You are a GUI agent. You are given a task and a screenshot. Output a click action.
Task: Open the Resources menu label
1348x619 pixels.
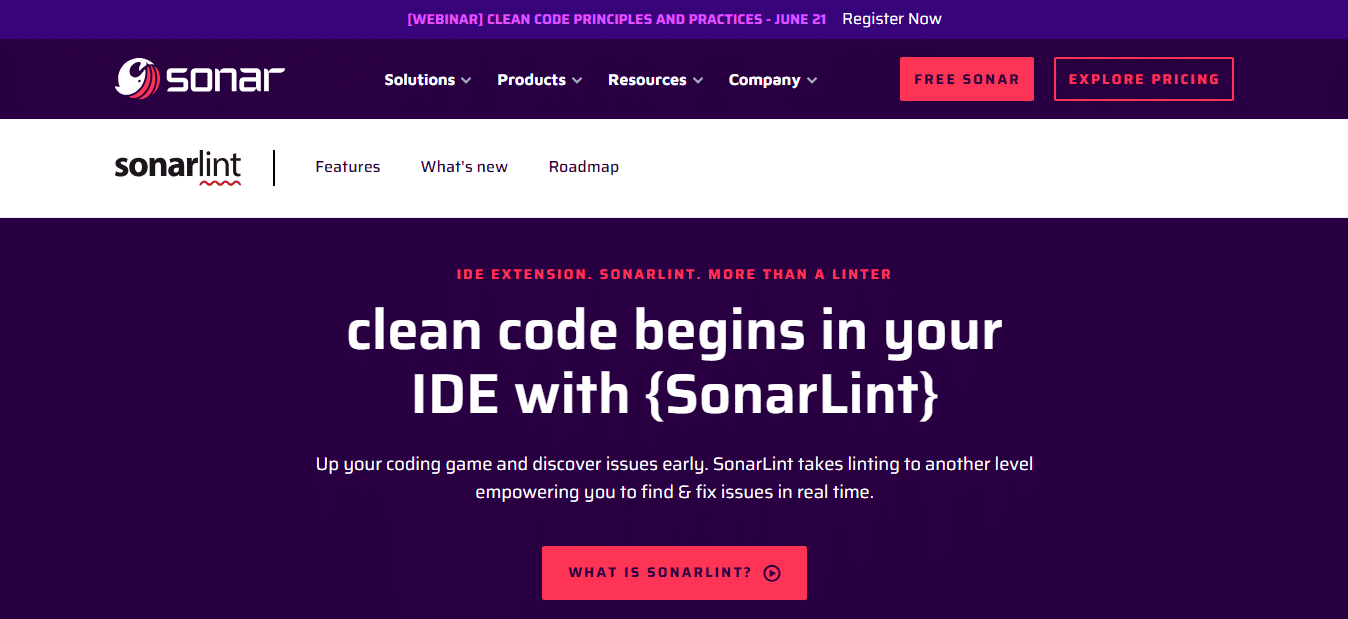click(647, 80)
